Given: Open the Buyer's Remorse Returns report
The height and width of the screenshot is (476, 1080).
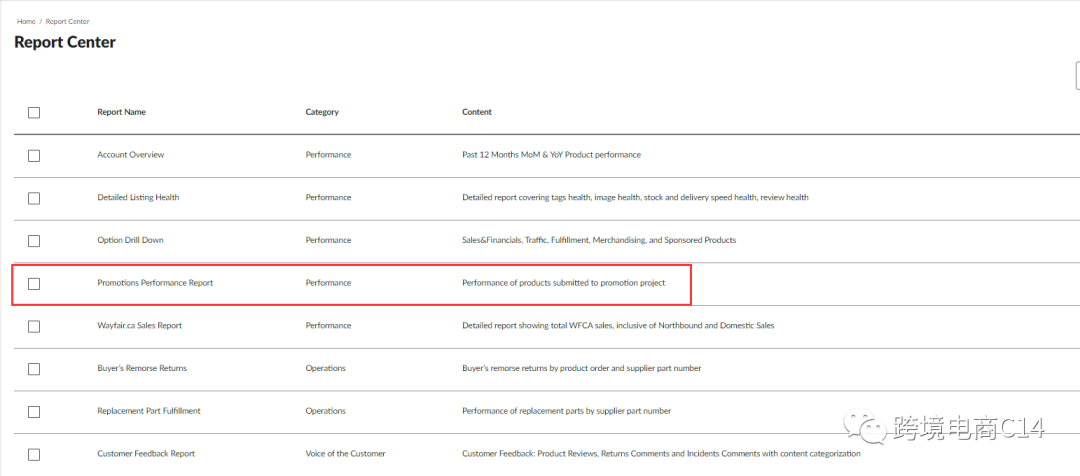Looking at the screenshot, I should click(142, 368).
